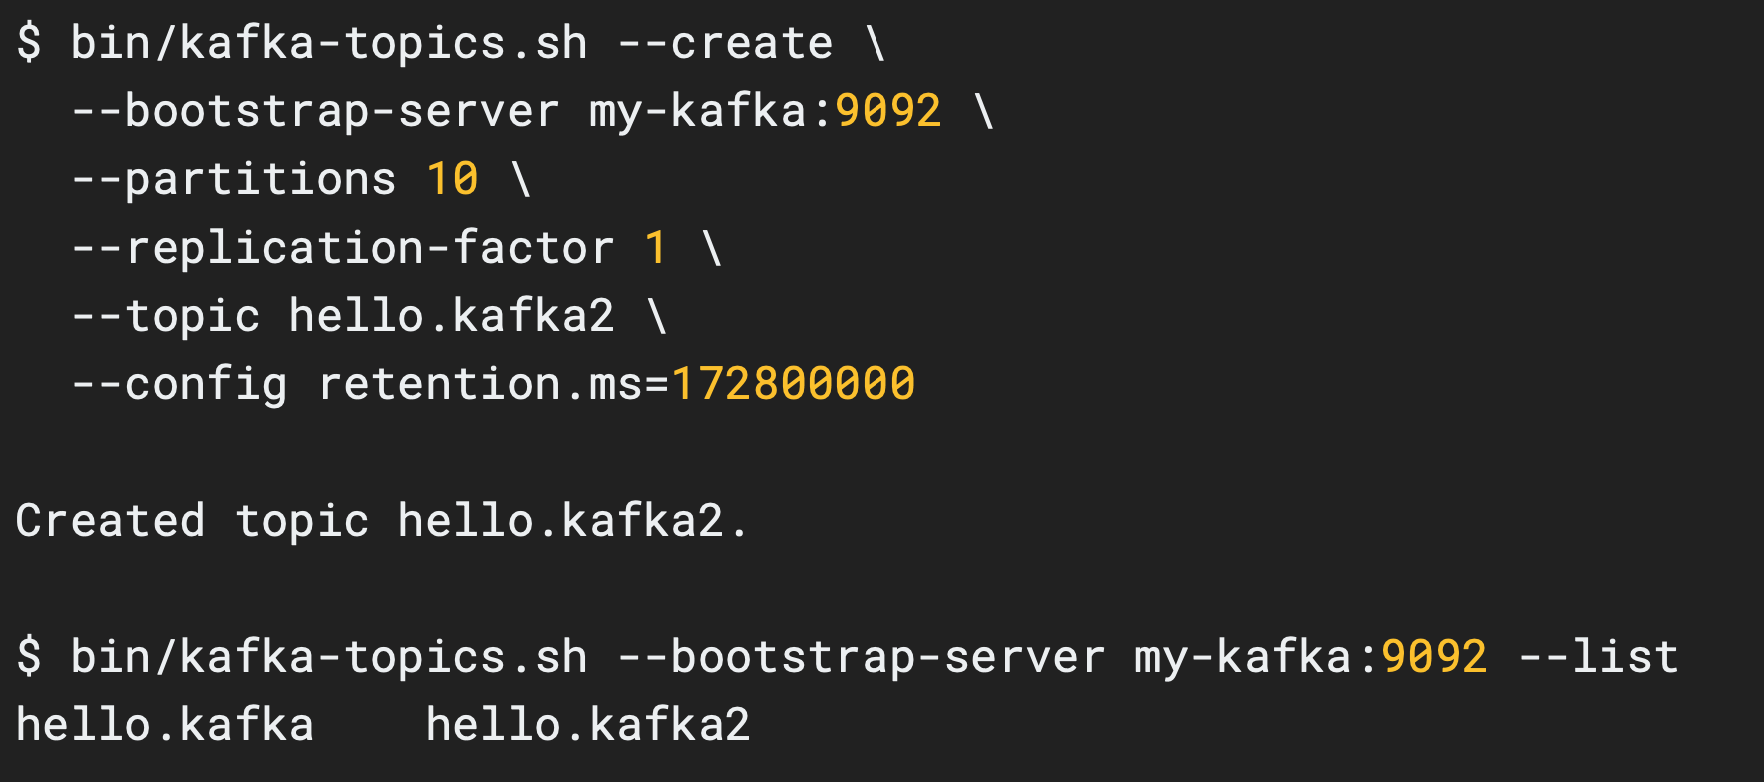
Task: Click the 'Created topic hello.kafka2.' output line
Action: 382,521
